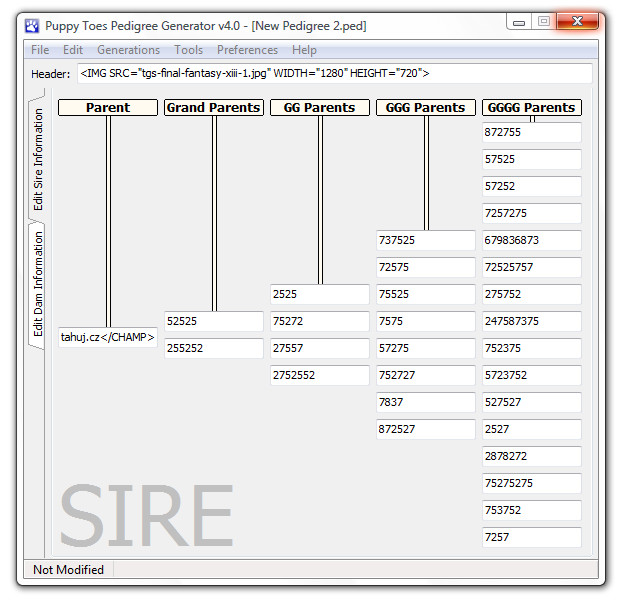Select GG parent field 2525
This screenshot has height=600, width=623.
pos(320,294)
